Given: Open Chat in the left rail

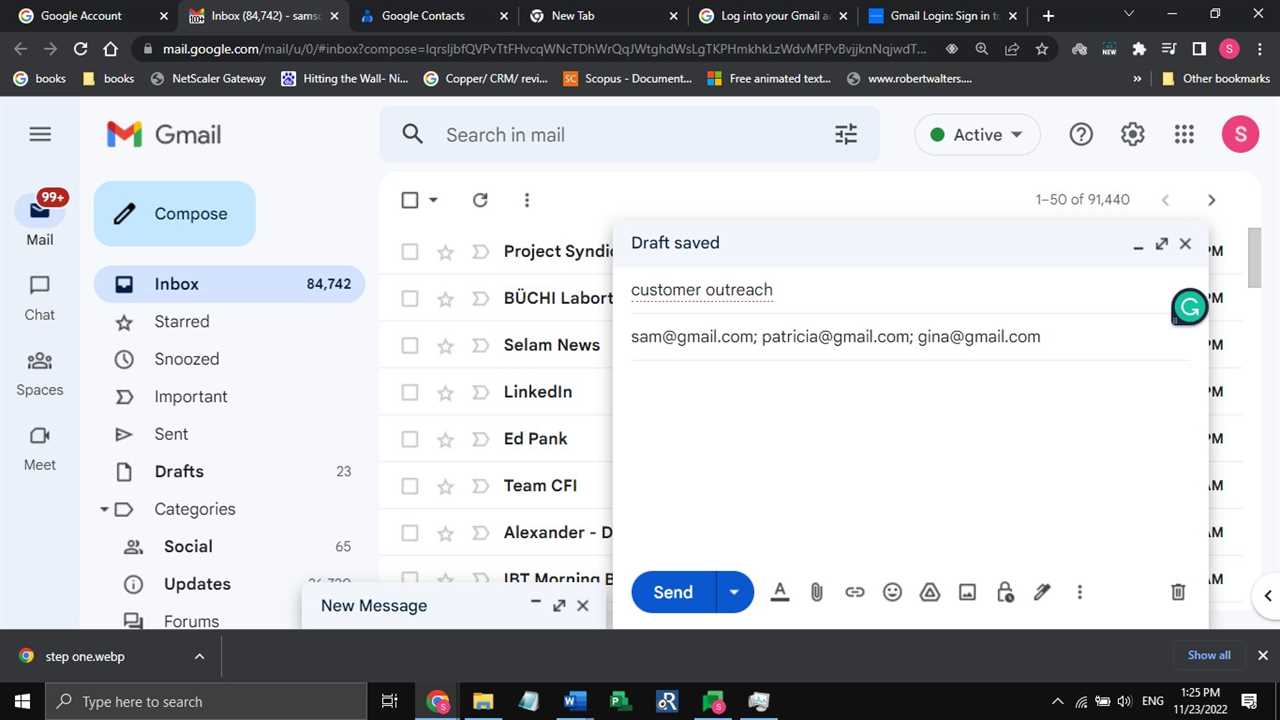Looking at the screenshot, I should pos(40,298).
